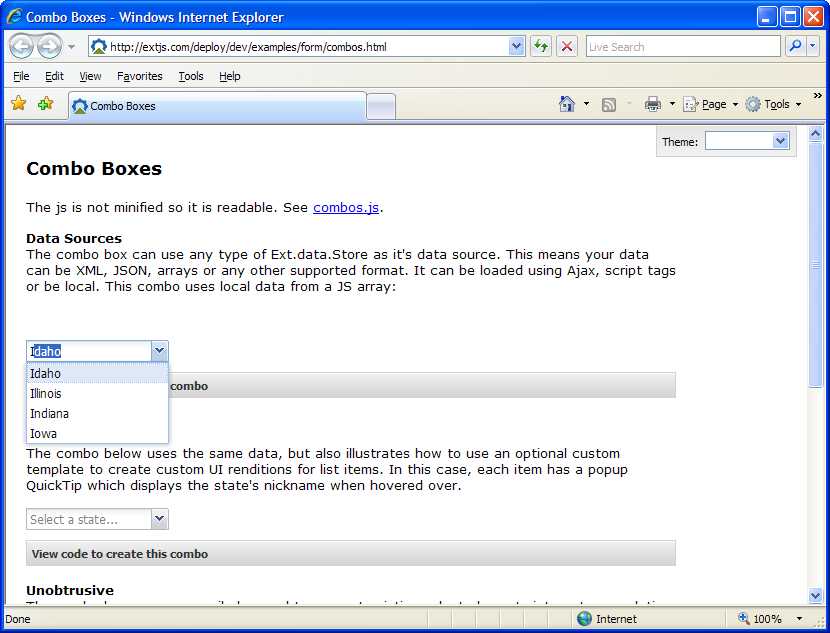Click the Refresh page icon

point(541,47)
